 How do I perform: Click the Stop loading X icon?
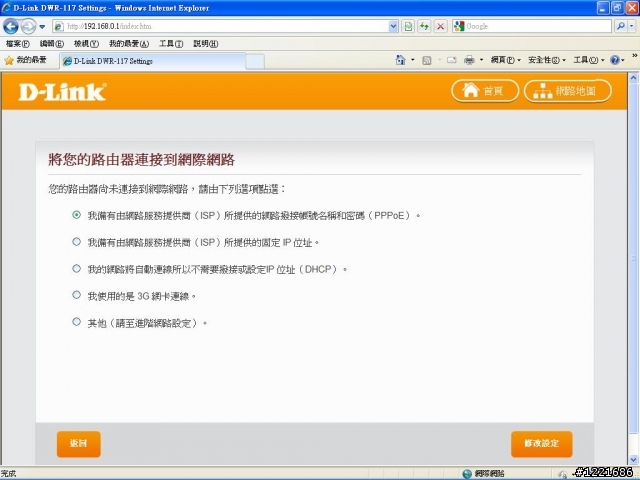[441, 27]
